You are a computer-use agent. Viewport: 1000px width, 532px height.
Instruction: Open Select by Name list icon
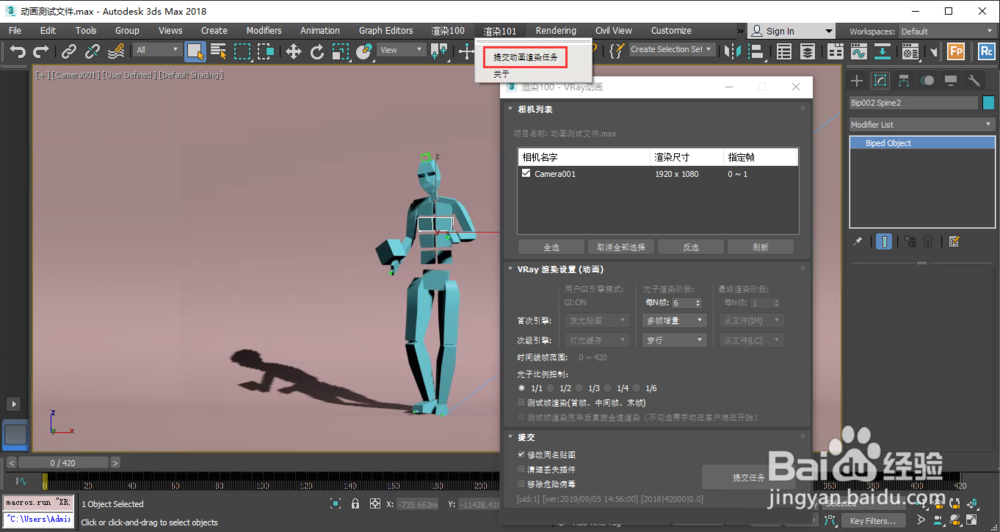tap(219, 52)
